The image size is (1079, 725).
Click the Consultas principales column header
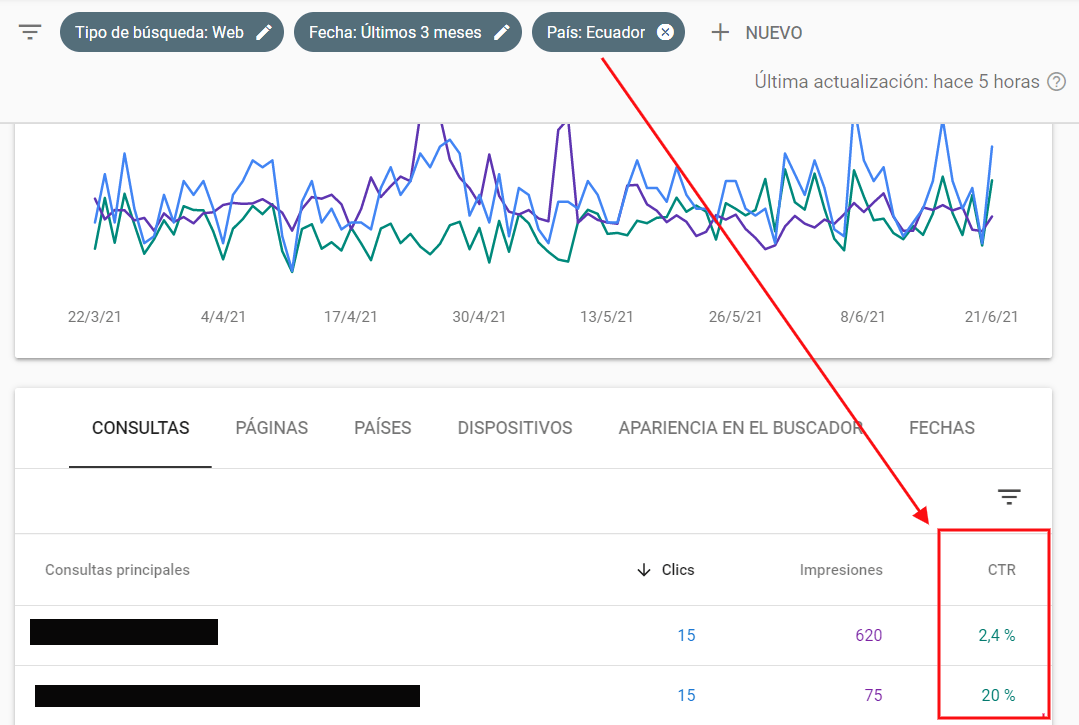(x=118, y=570)
